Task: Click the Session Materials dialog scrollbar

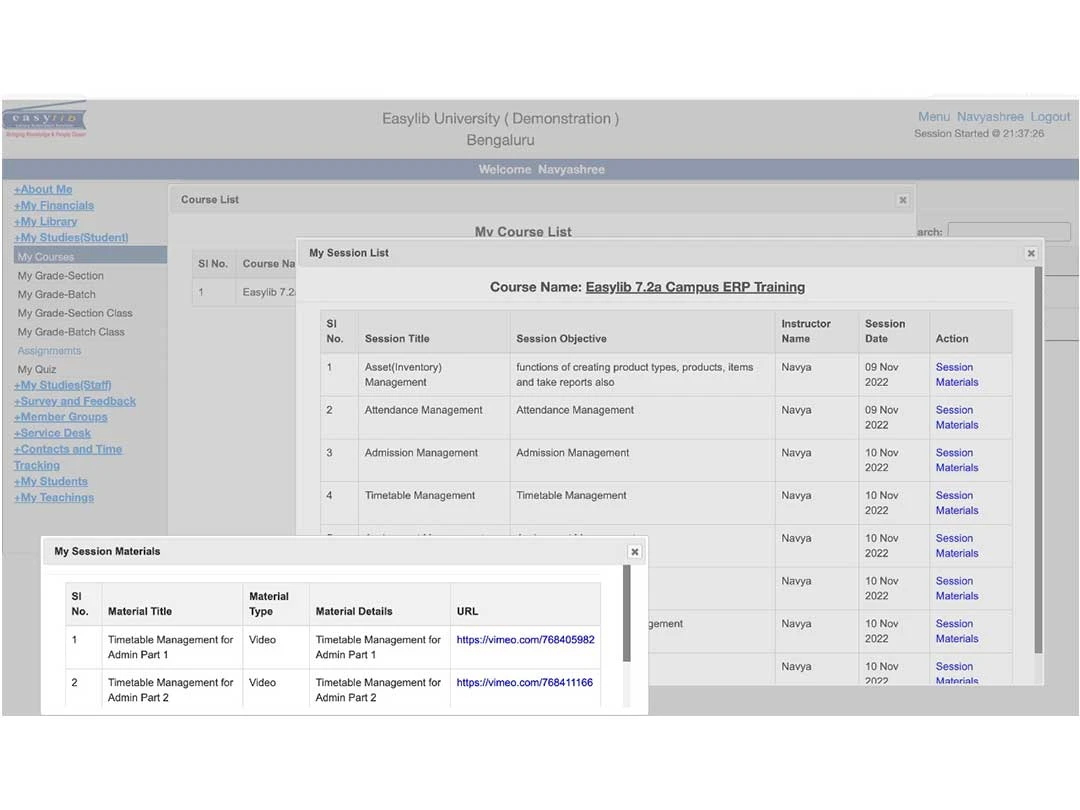Action: click(x=627, y=615)
